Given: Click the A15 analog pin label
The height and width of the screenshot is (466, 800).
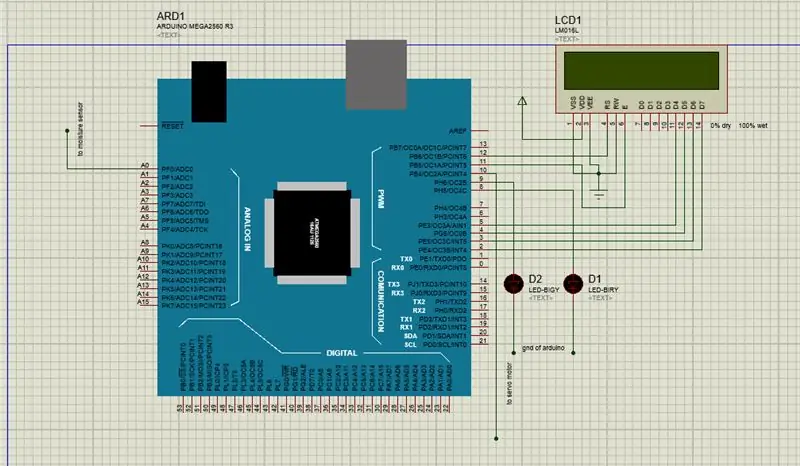Looking at the screenshot, I should pyautogui.click(x=143, y=302).
